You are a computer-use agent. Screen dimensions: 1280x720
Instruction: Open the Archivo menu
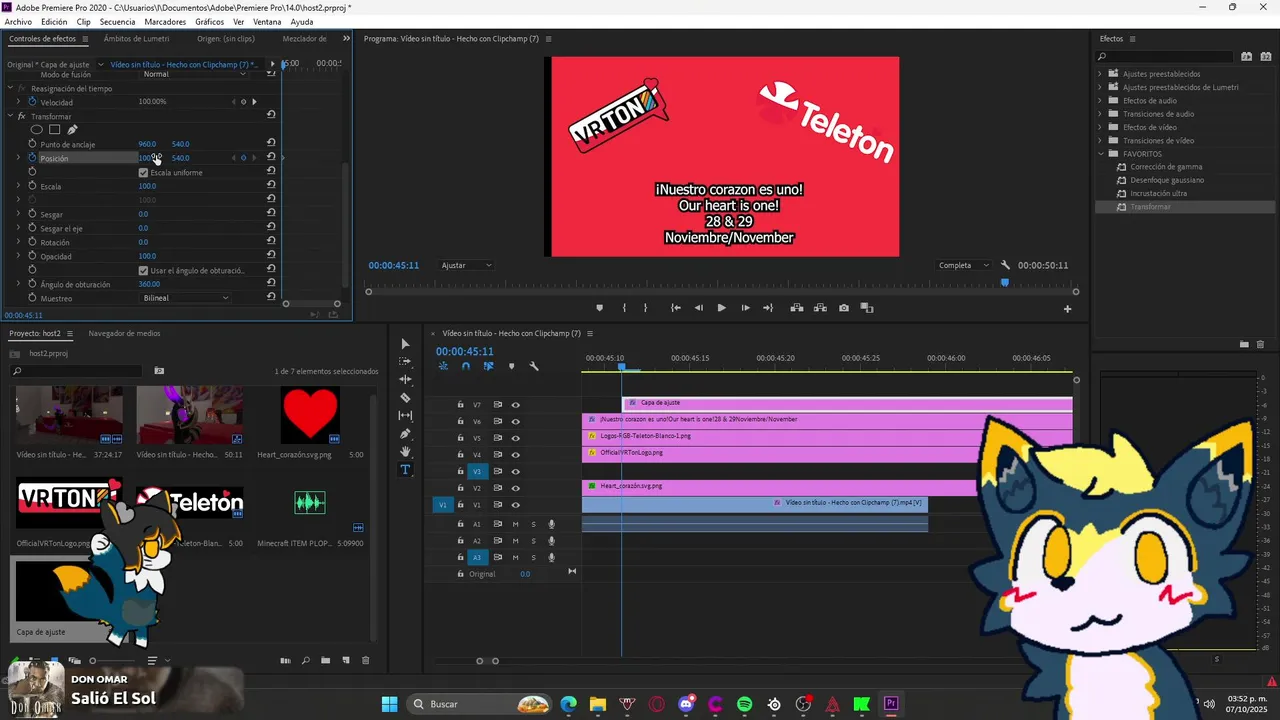pyautogui.click(x=18, y=21)
